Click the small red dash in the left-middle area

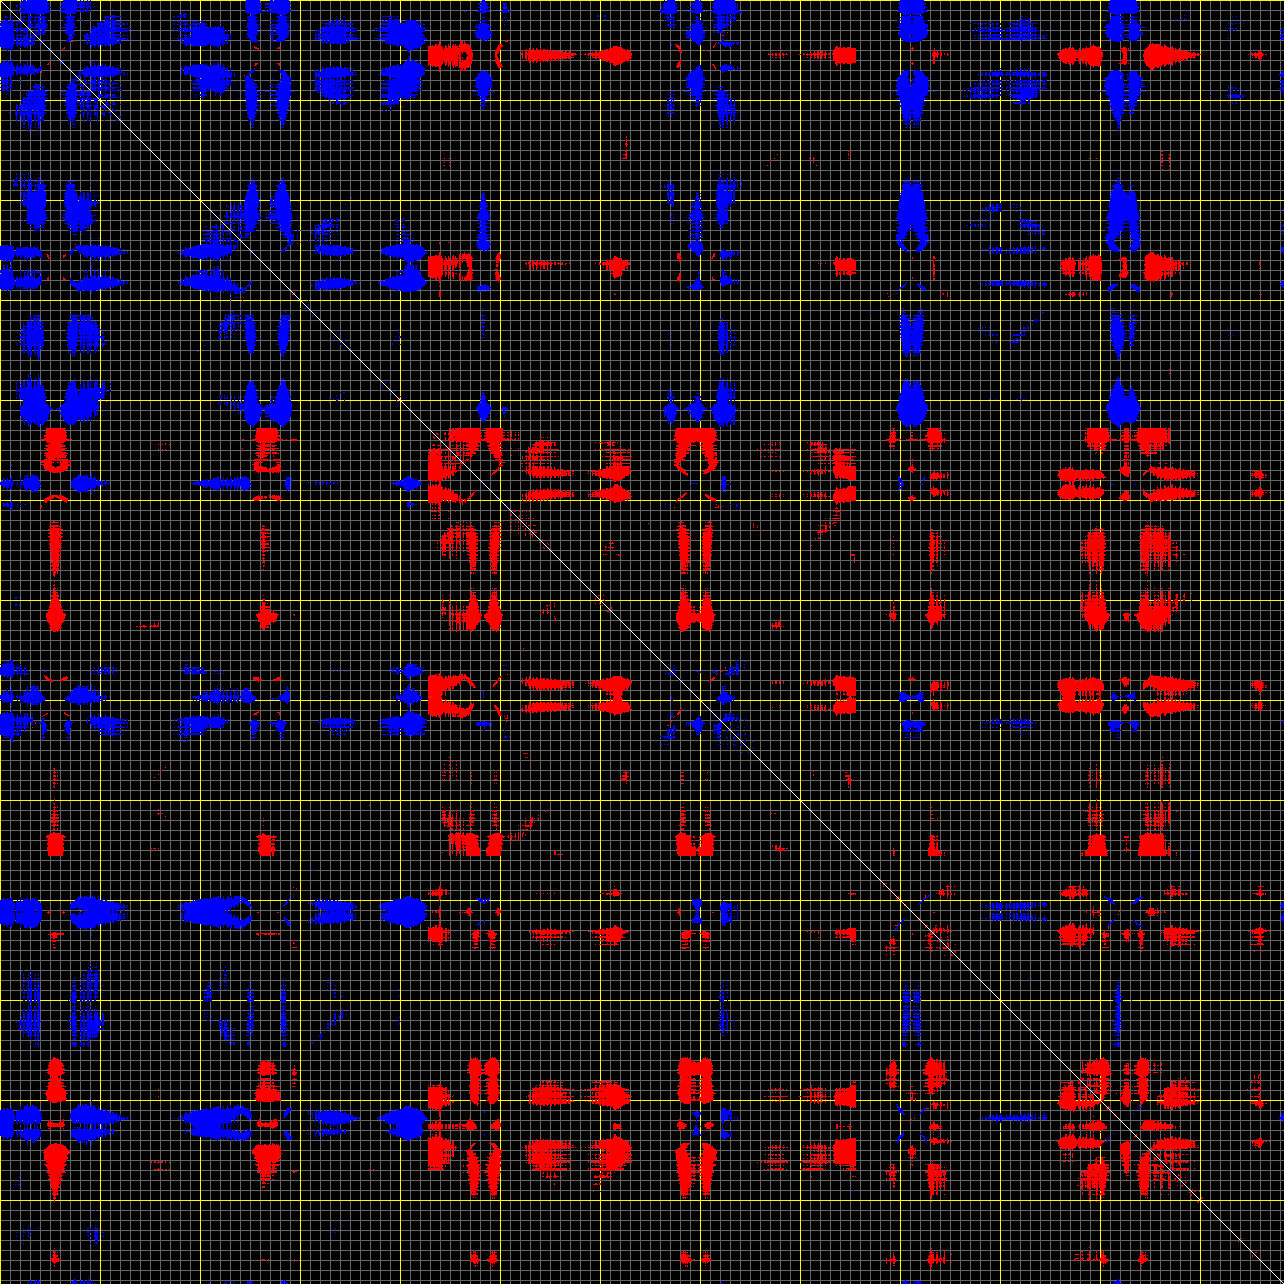pos(148,625)
